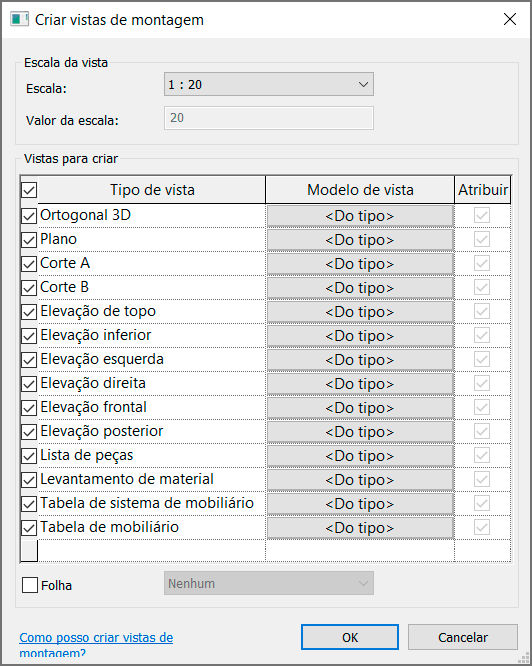
Task: Toggle Atribuir checkbox for Ortogonal 3D
Action: point(482,215)
